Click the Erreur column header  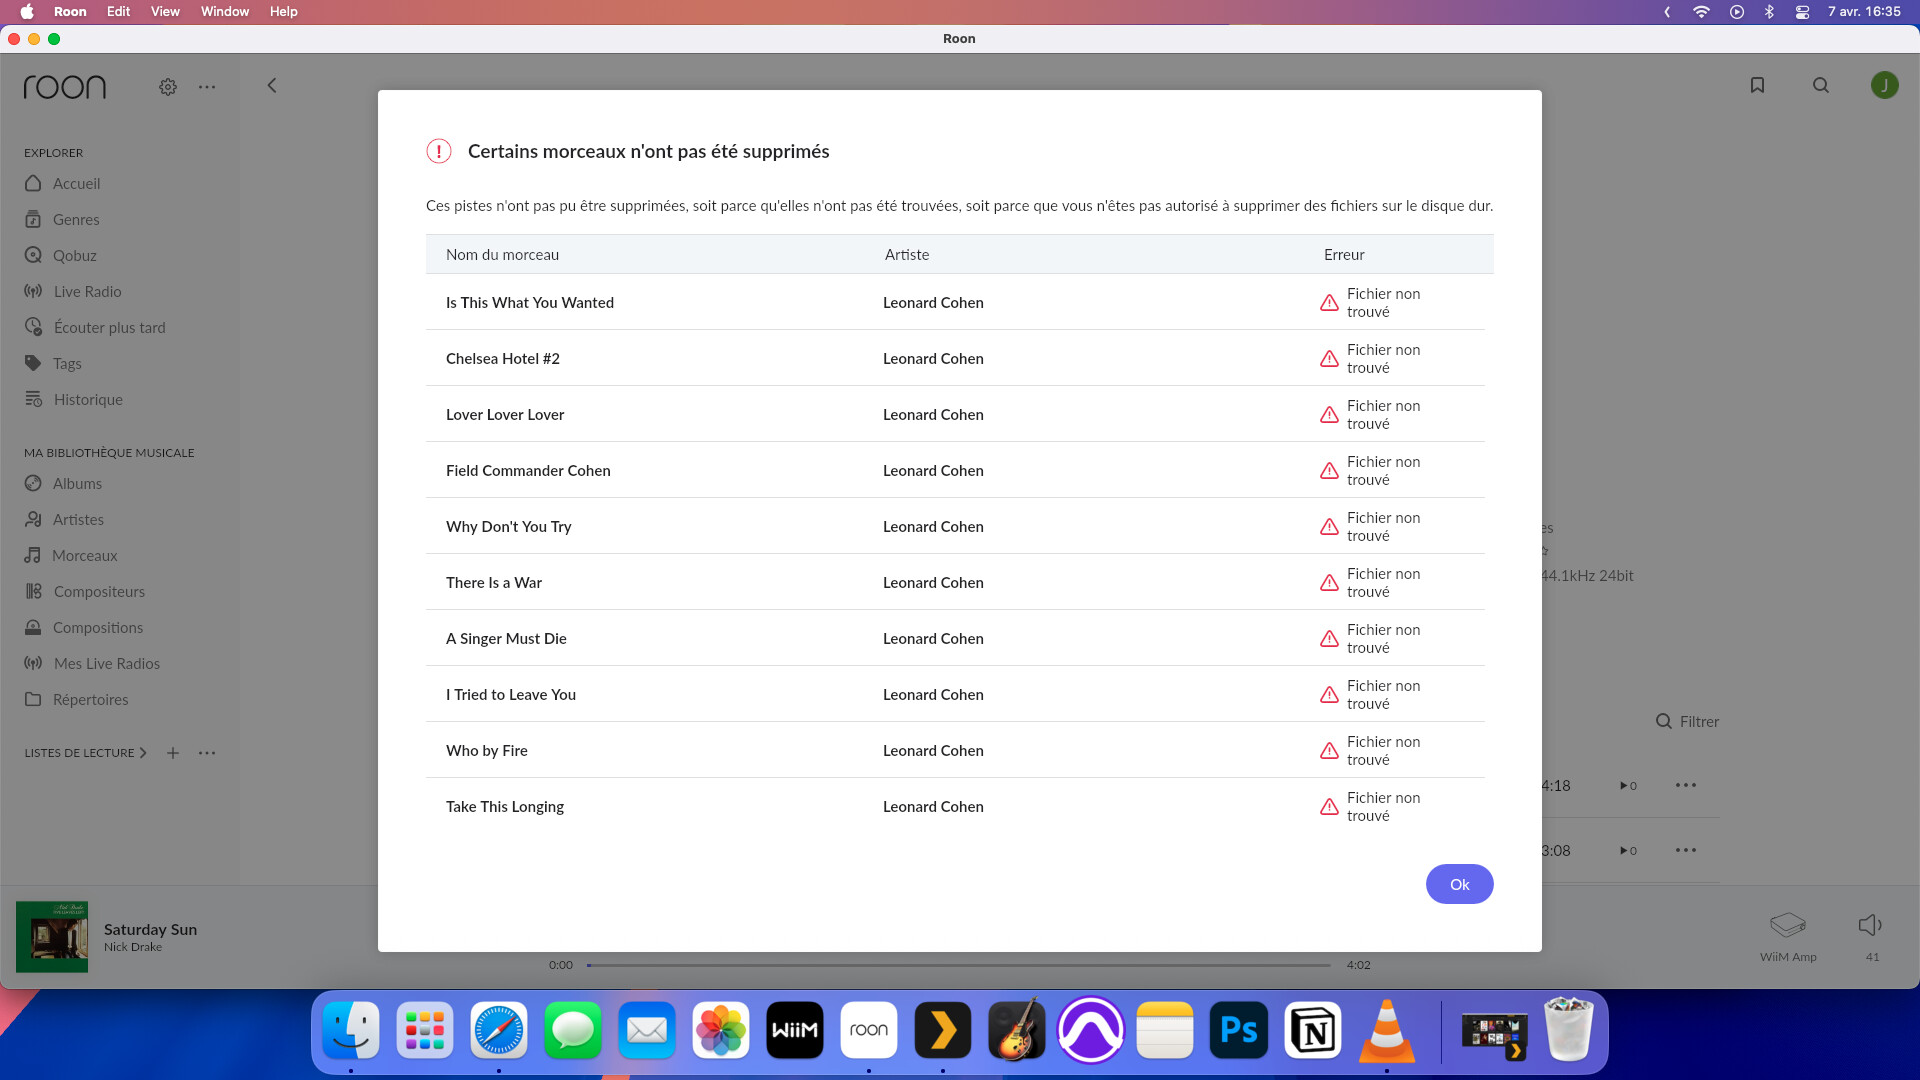coord(1344,255)
